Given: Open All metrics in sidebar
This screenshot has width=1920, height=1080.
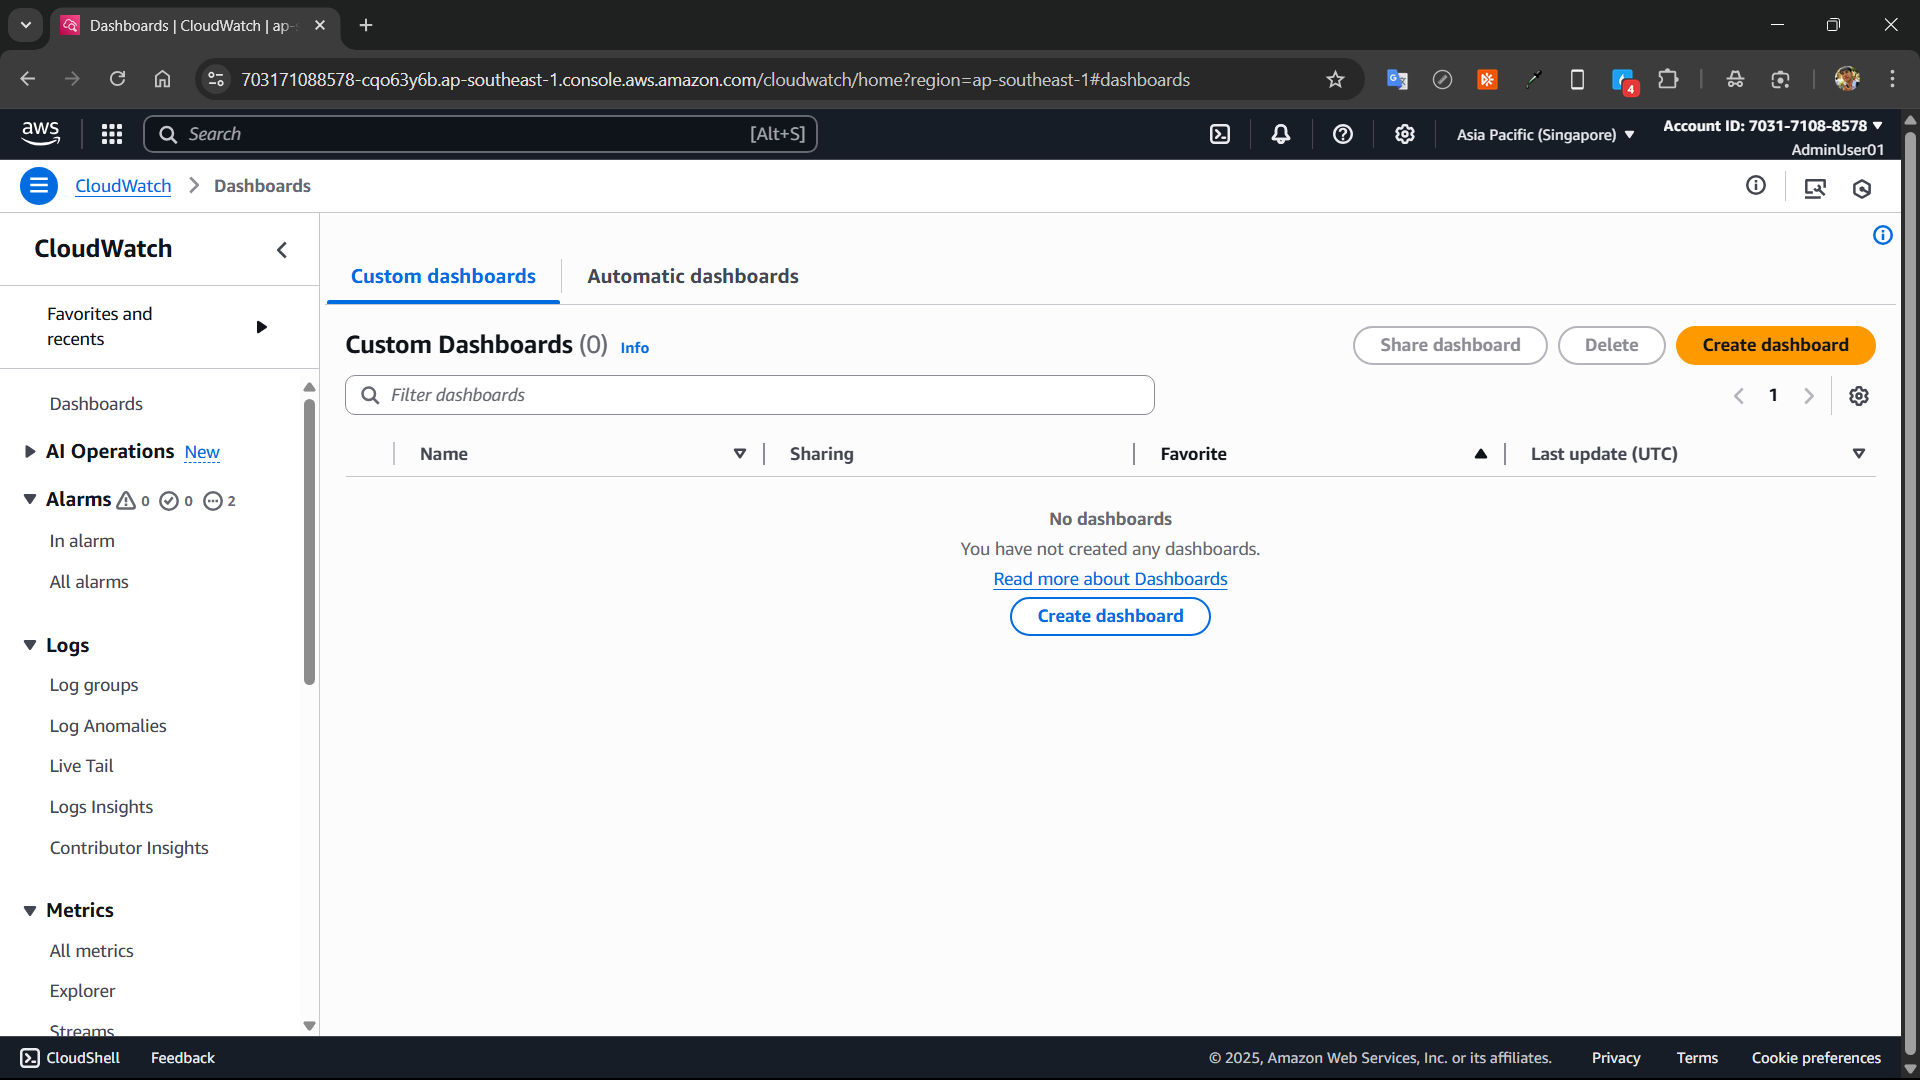Looking at the screenshot, I should coord(91,951).
